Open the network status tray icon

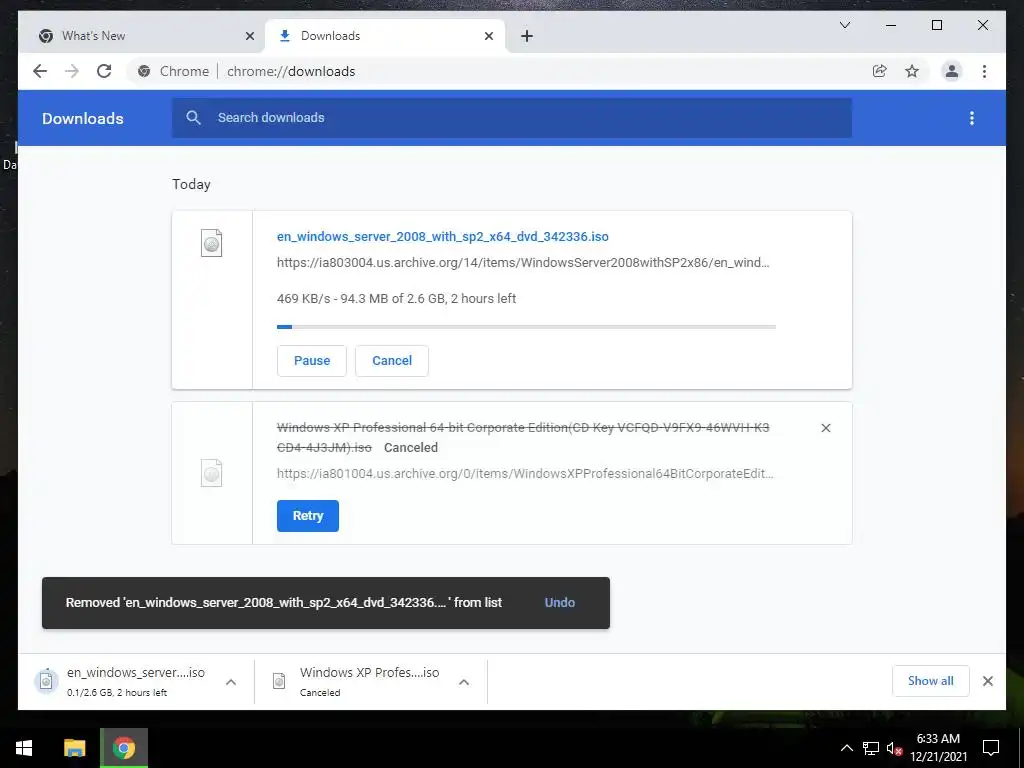871,748
